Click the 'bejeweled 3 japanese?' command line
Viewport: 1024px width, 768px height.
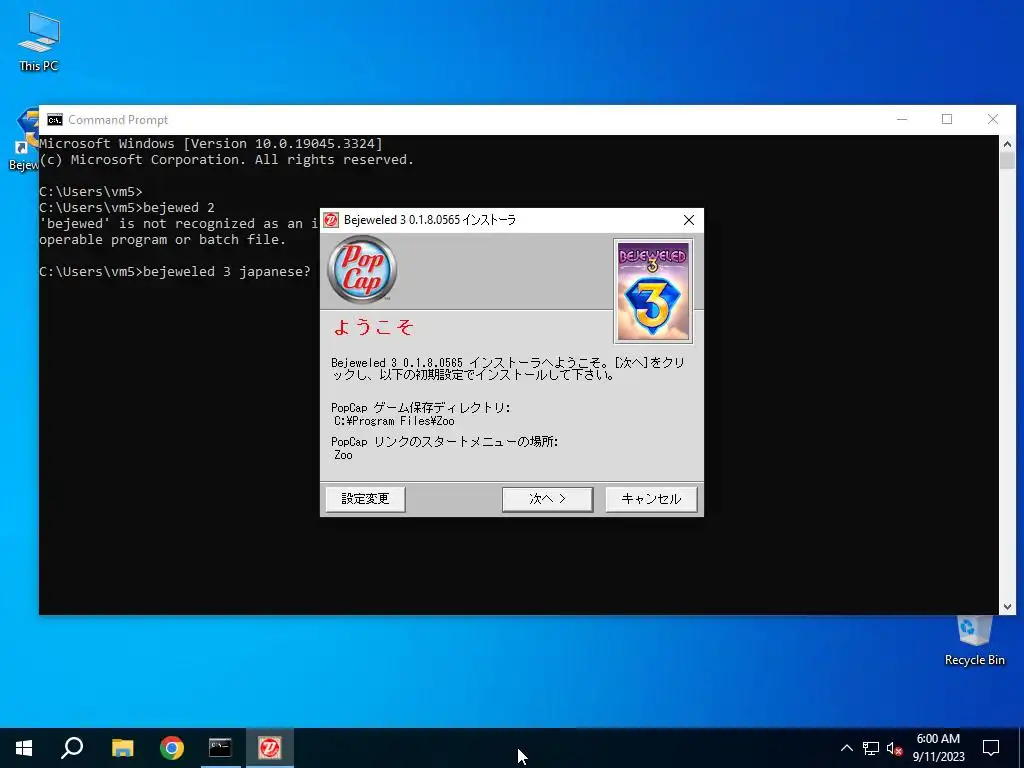click(174, 271)
